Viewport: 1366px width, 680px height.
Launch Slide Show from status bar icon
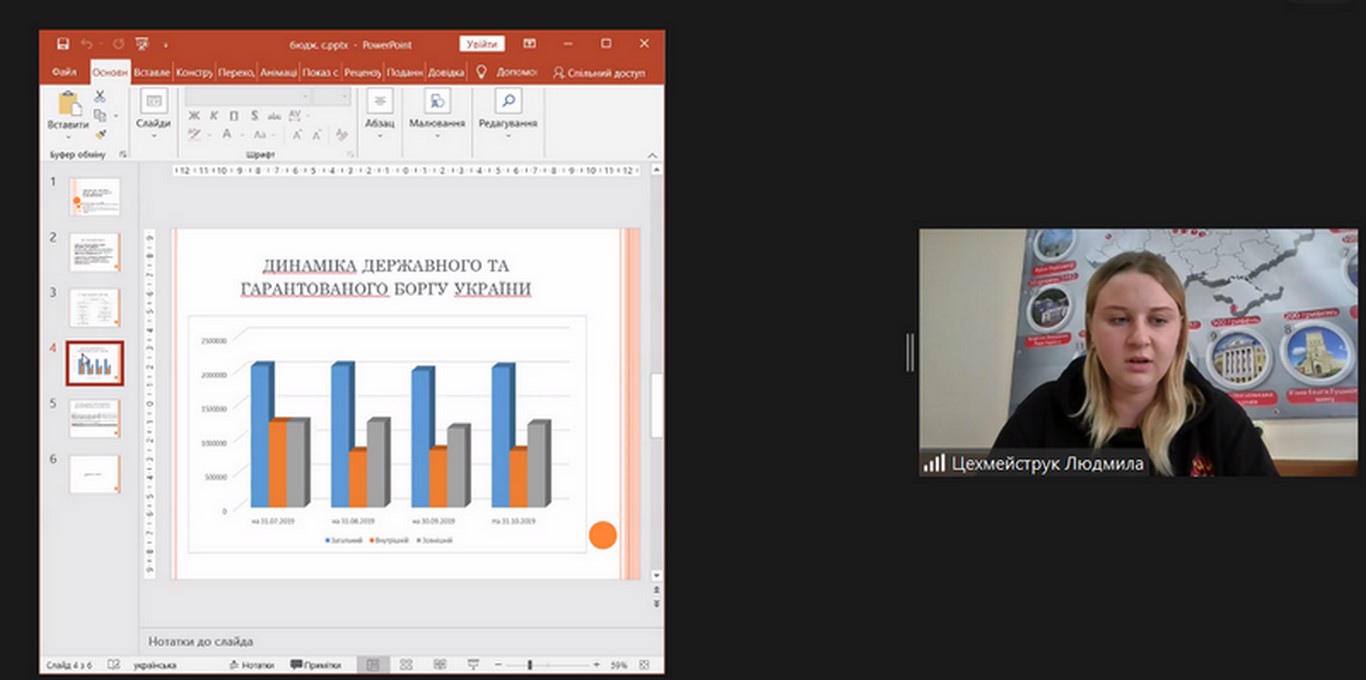[473, 665]
